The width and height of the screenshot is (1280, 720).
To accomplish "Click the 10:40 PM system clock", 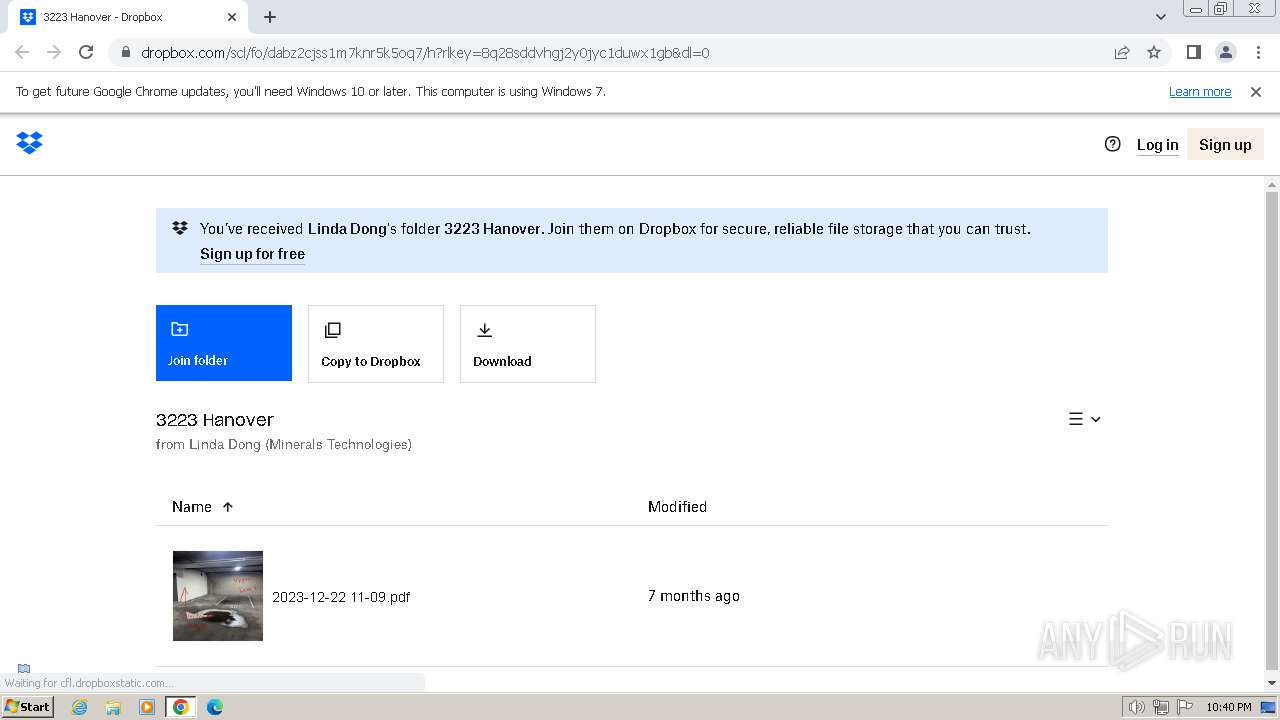I will (1228, 707).
